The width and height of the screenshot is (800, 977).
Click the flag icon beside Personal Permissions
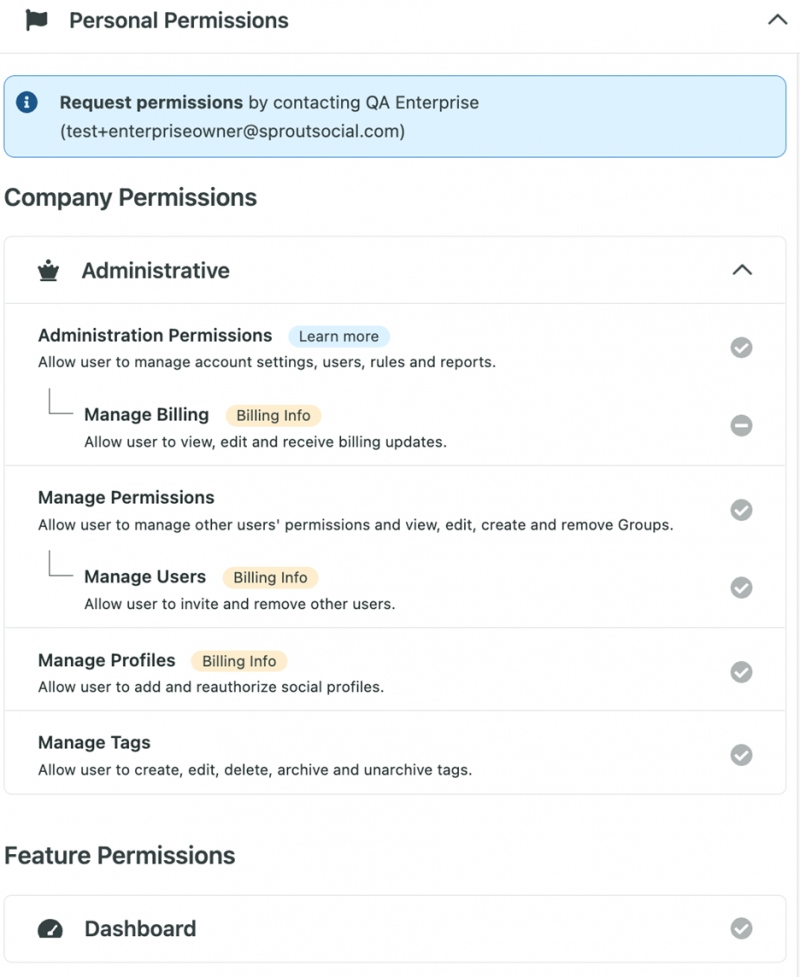[37, 21]
